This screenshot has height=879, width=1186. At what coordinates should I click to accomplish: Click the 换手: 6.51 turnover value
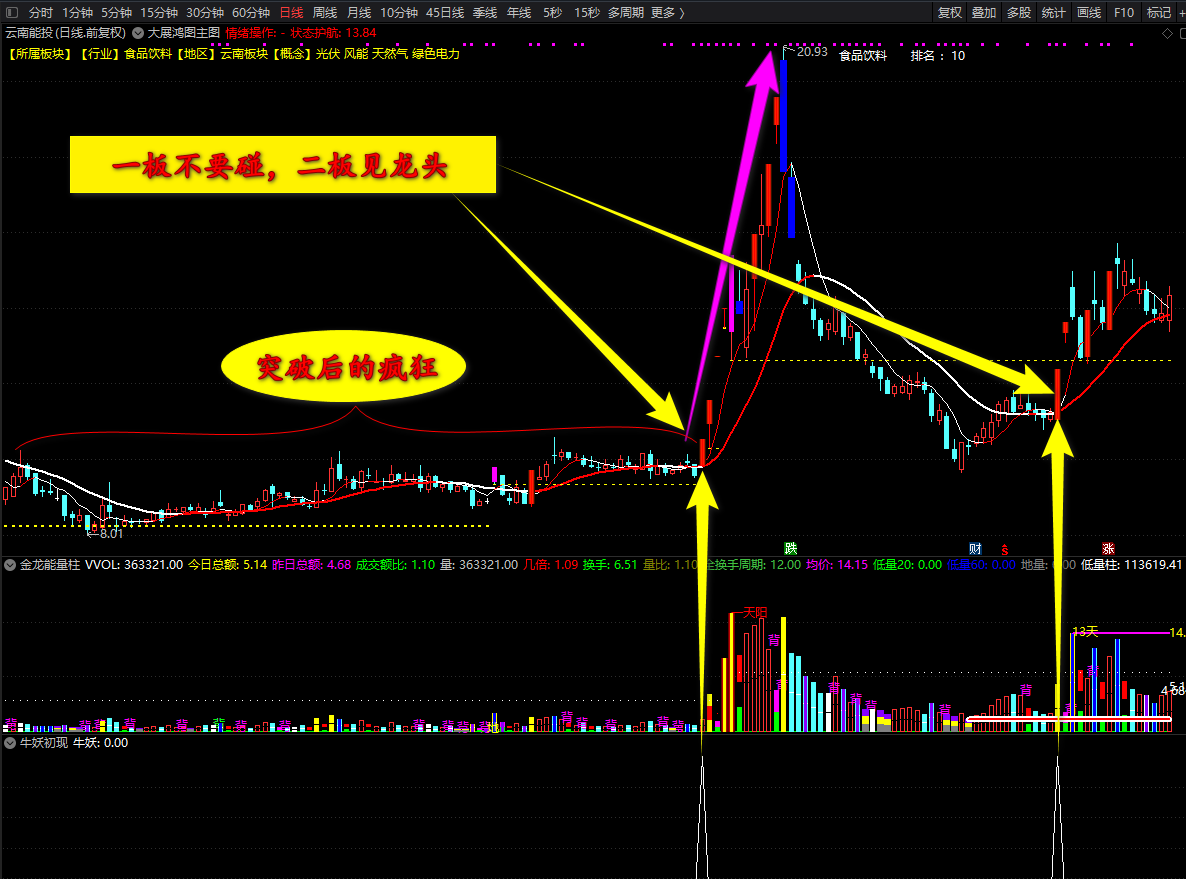(610, 564)
